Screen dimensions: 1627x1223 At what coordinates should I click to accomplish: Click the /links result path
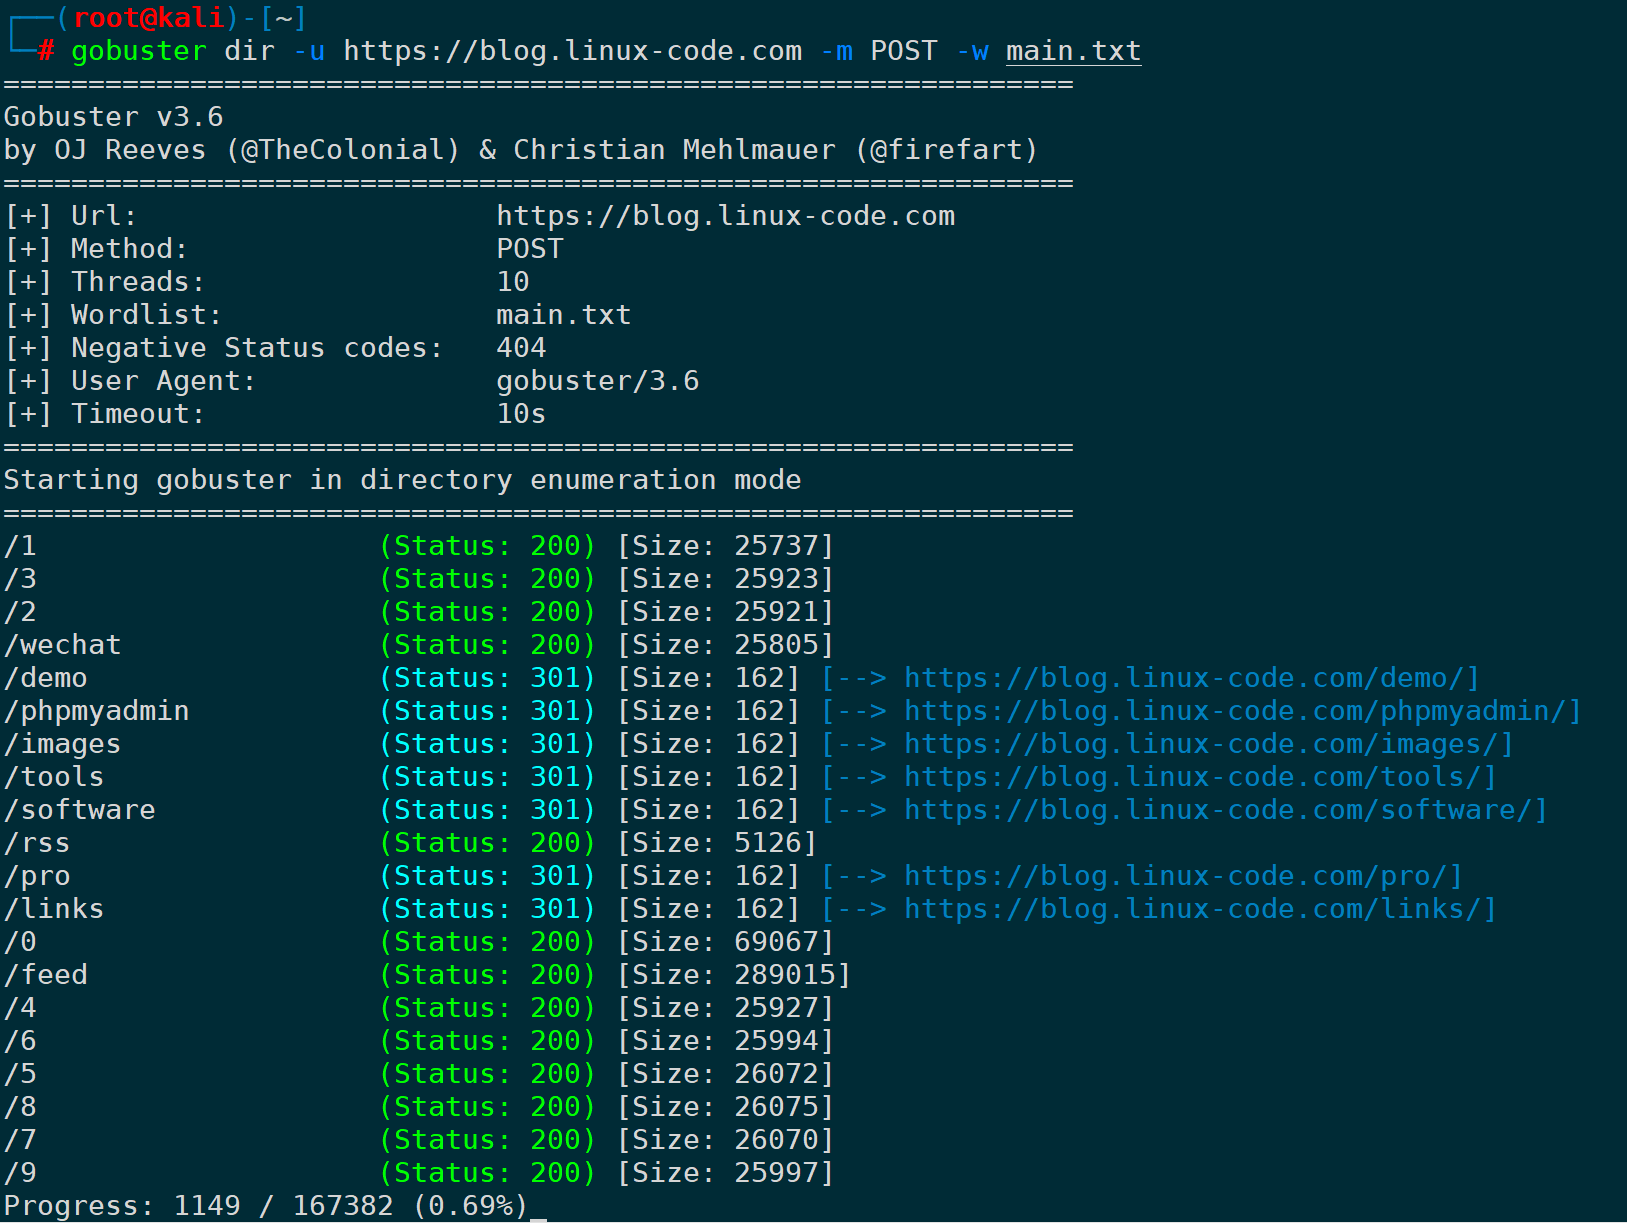pos(54,909)
